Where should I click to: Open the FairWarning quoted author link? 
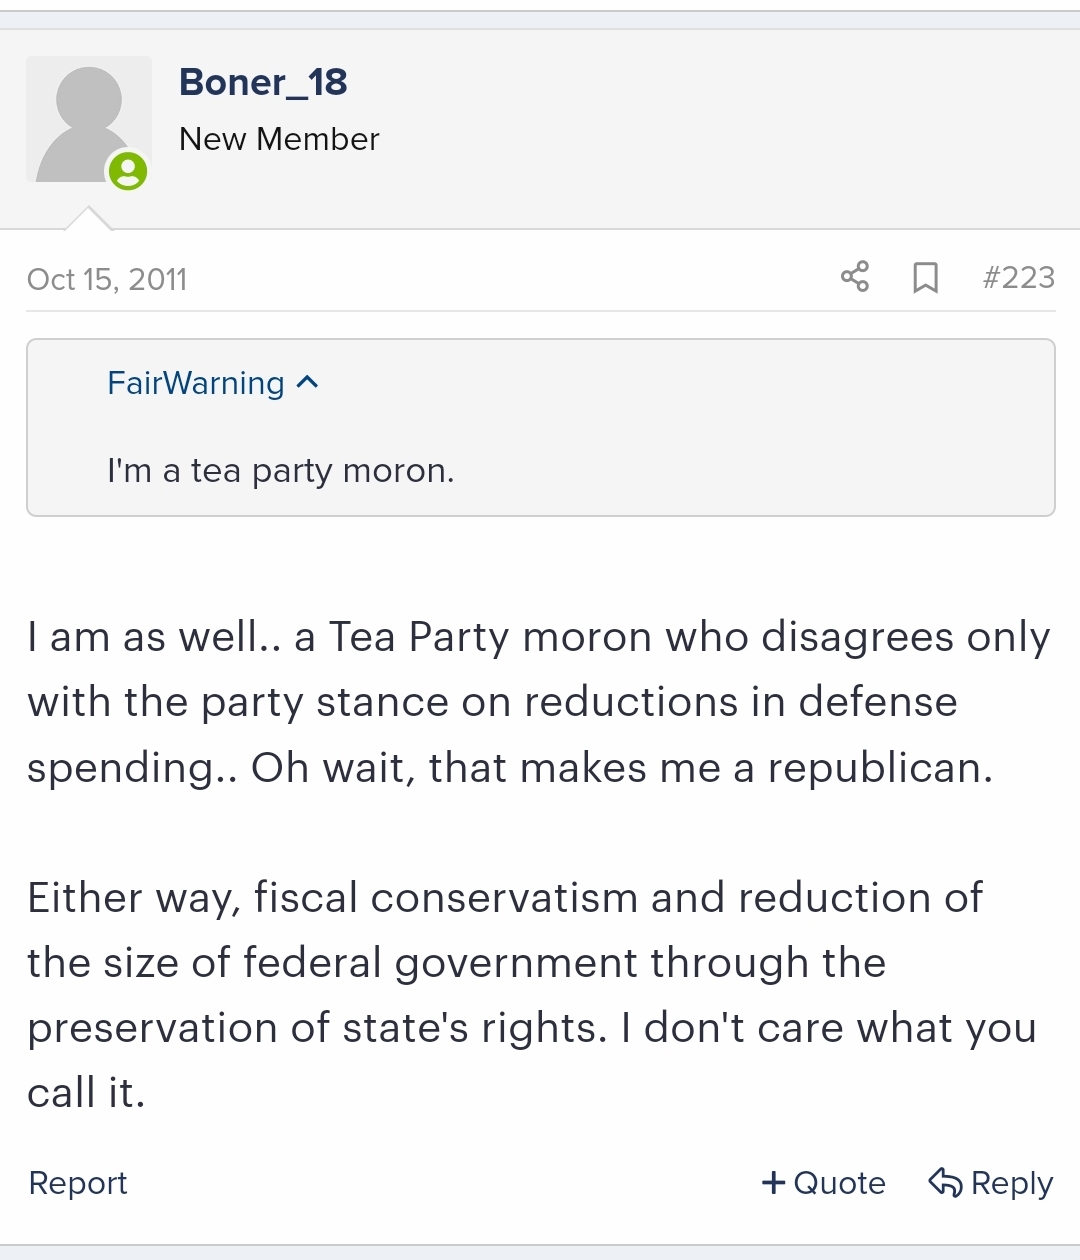click(x=196, y=383)
